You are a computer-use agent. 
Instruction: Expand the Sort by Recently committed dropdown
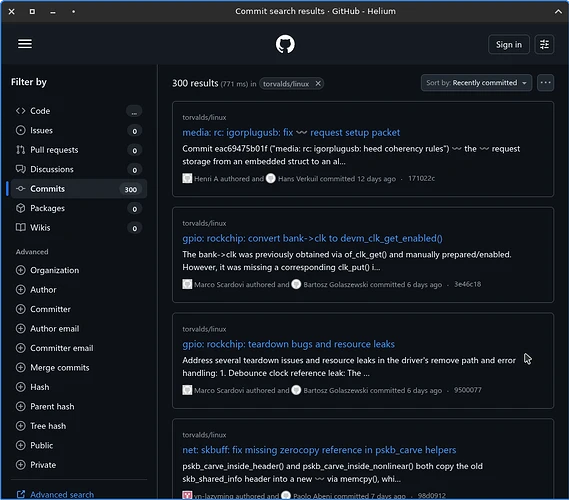click(476, 83)
